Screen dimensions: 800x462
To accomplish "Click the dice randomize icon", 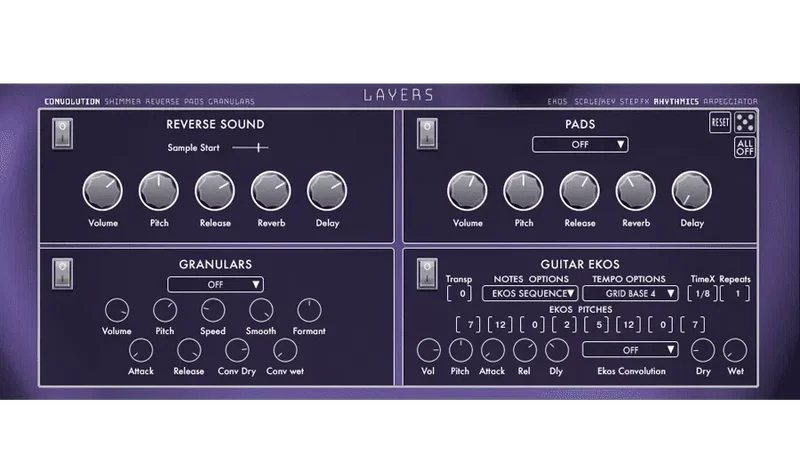I will coord(745,122).
